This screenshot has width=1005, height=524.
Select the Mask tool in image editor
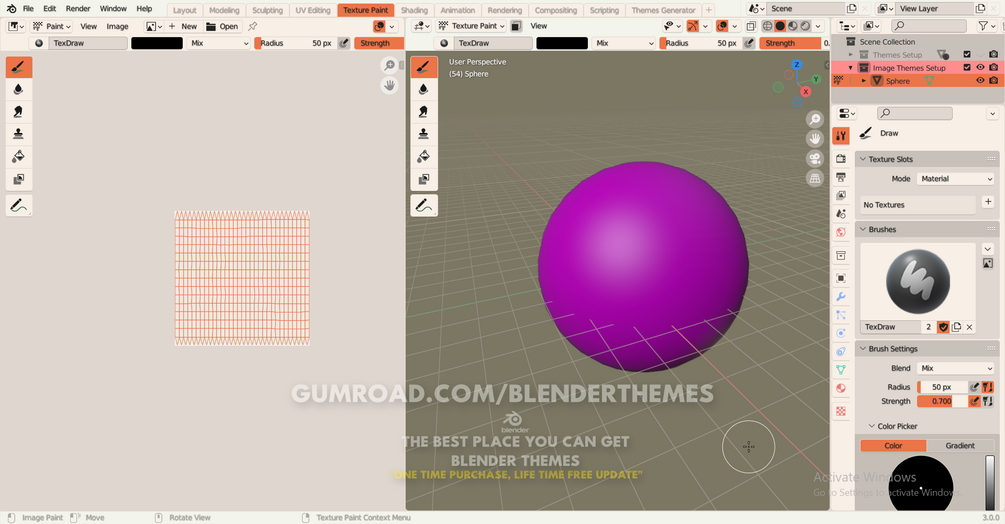tap(19, 179)
